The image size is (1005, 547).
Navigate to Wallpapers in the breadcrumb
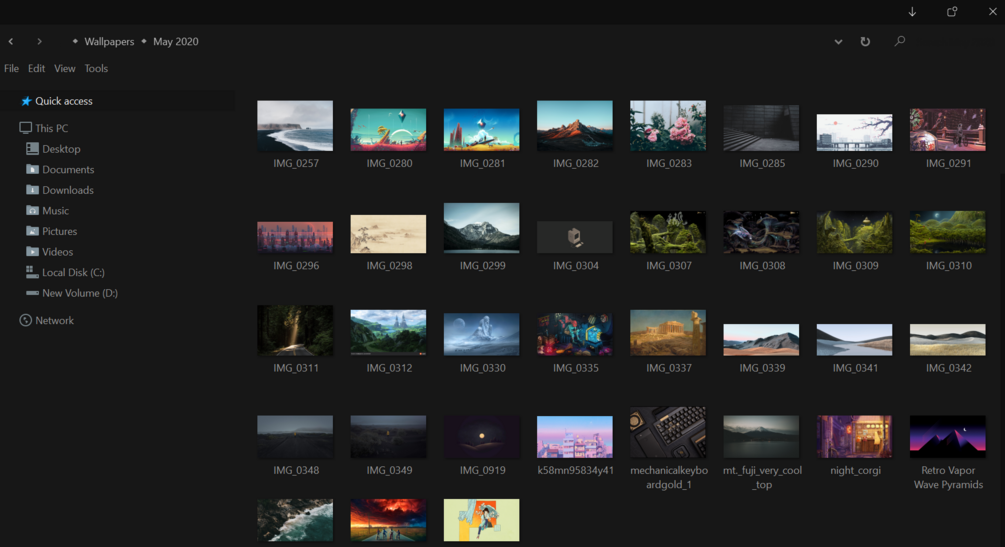109,42
